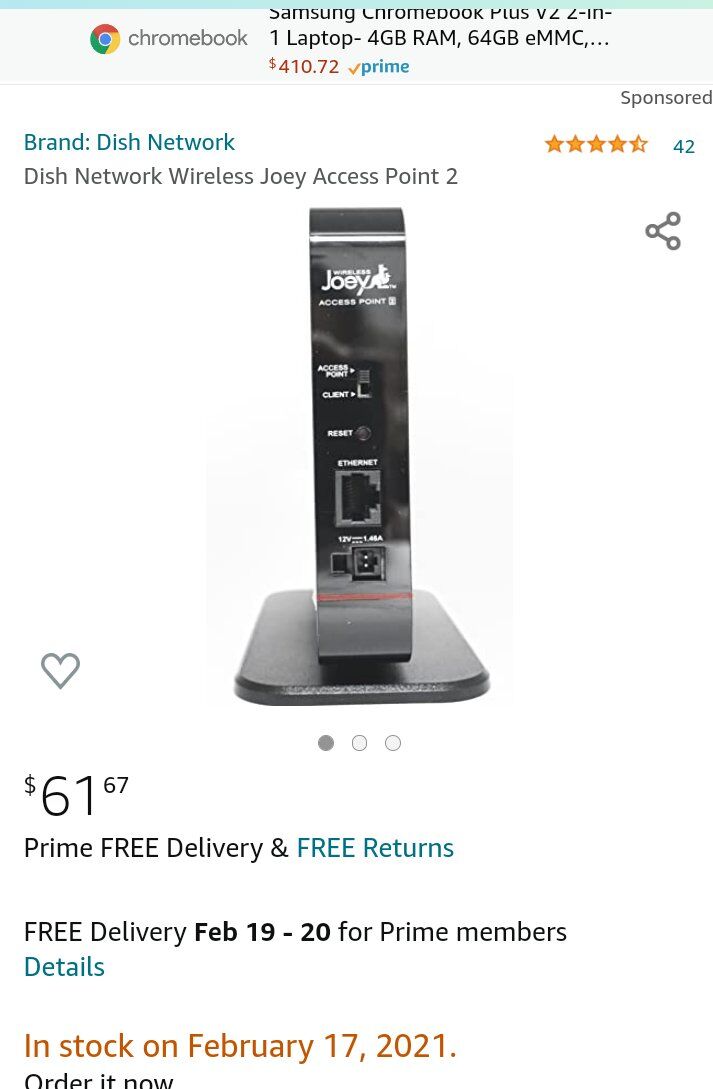Tap the share icon beside product image
713x1089 pixels.
[x=663, y=231]
